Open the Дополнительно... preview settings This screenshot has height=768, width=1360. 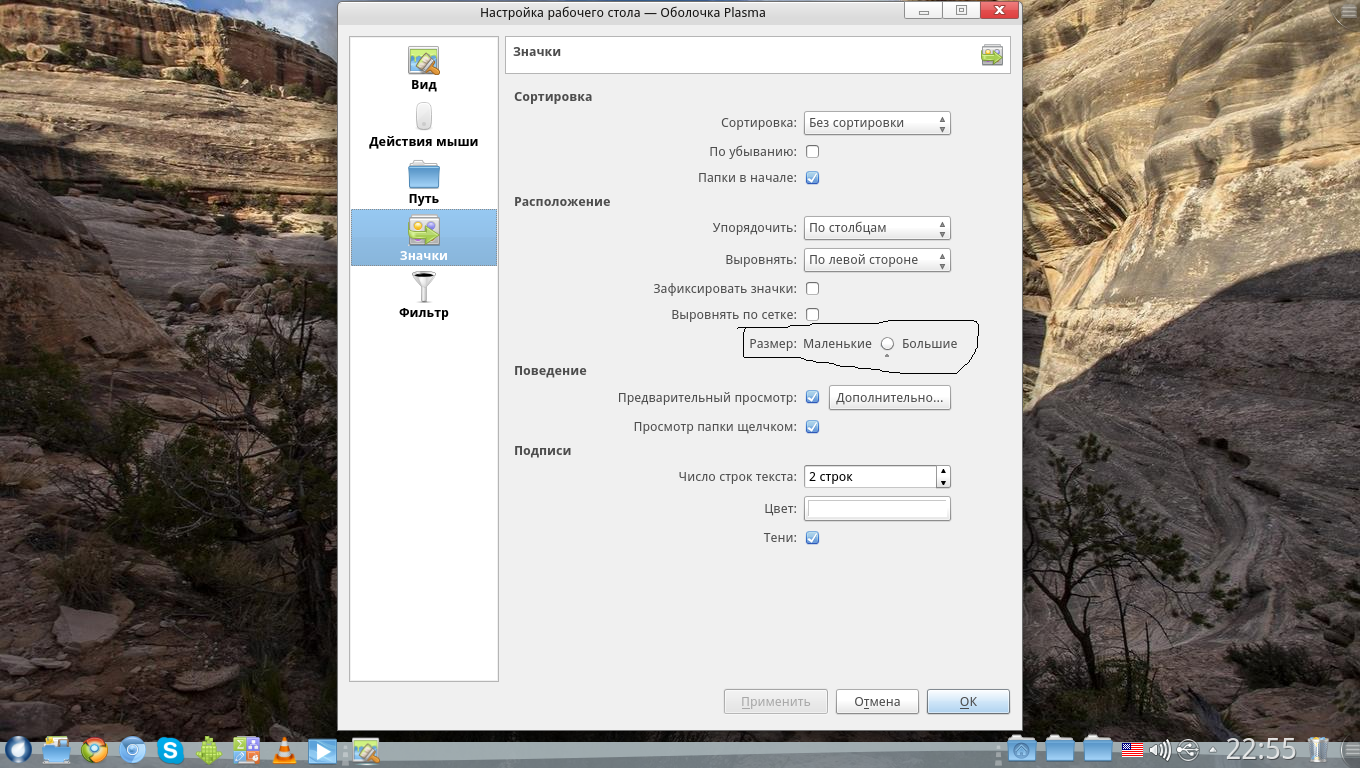(x=890, y=397)
